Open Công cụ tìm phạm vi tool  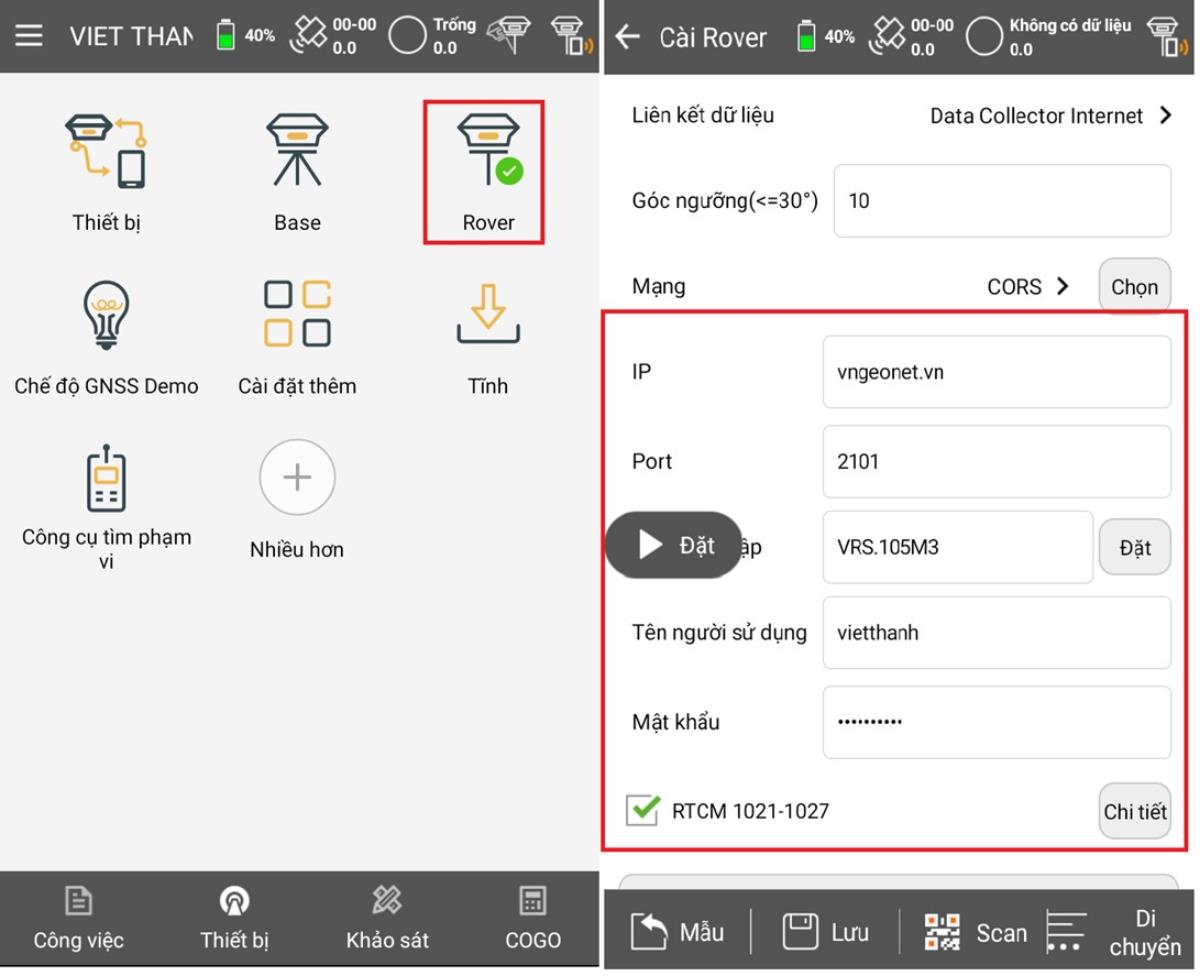tap(106, 478)
